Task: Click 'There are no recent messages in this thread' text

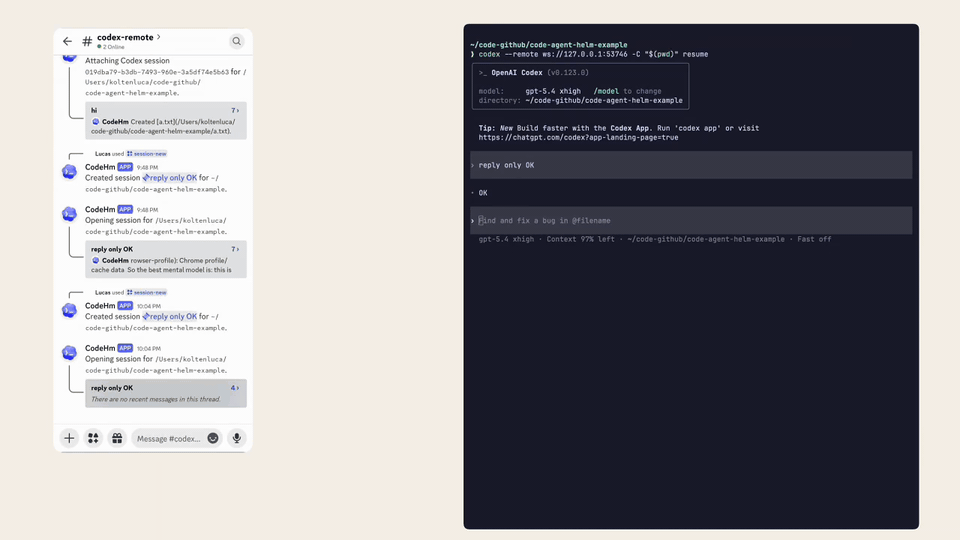Action: [x=156, y=399]
